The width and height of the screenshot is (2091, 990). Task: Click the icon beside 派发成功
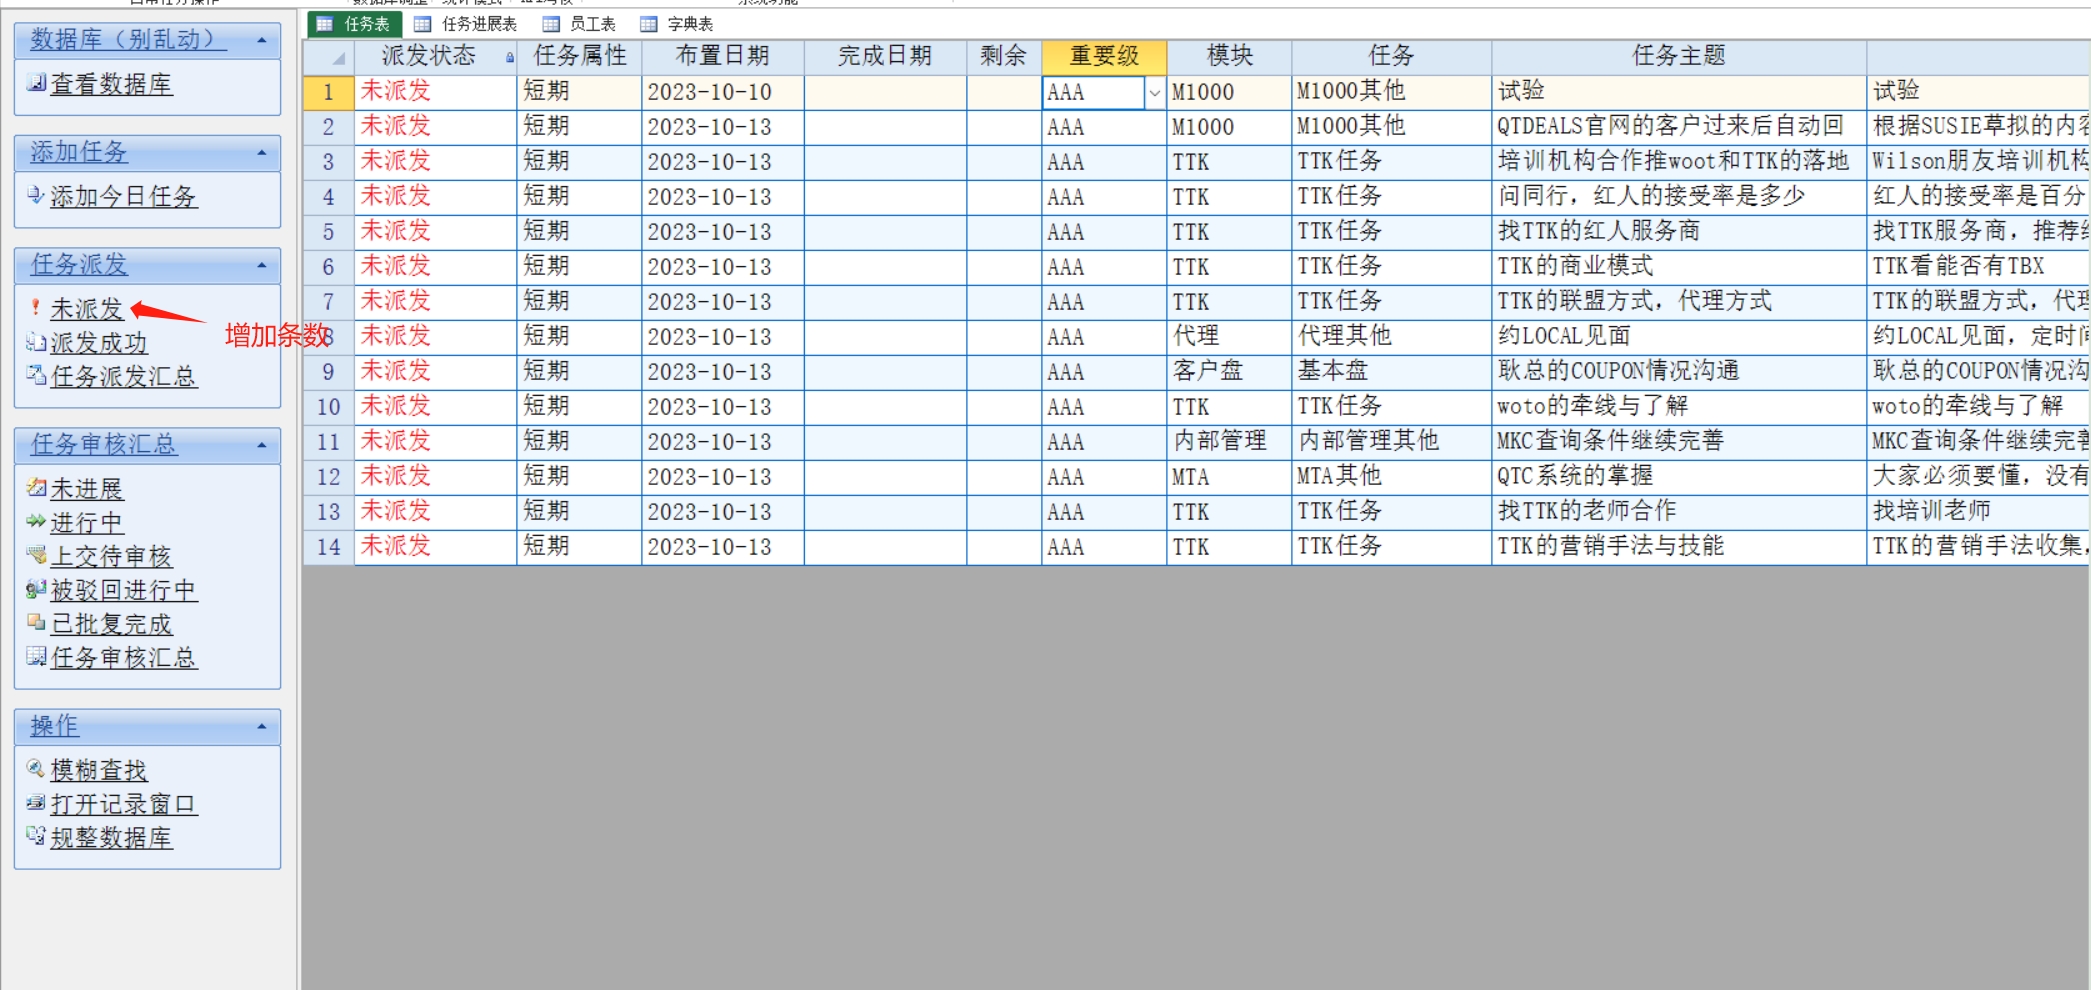[x=36, y=342]
